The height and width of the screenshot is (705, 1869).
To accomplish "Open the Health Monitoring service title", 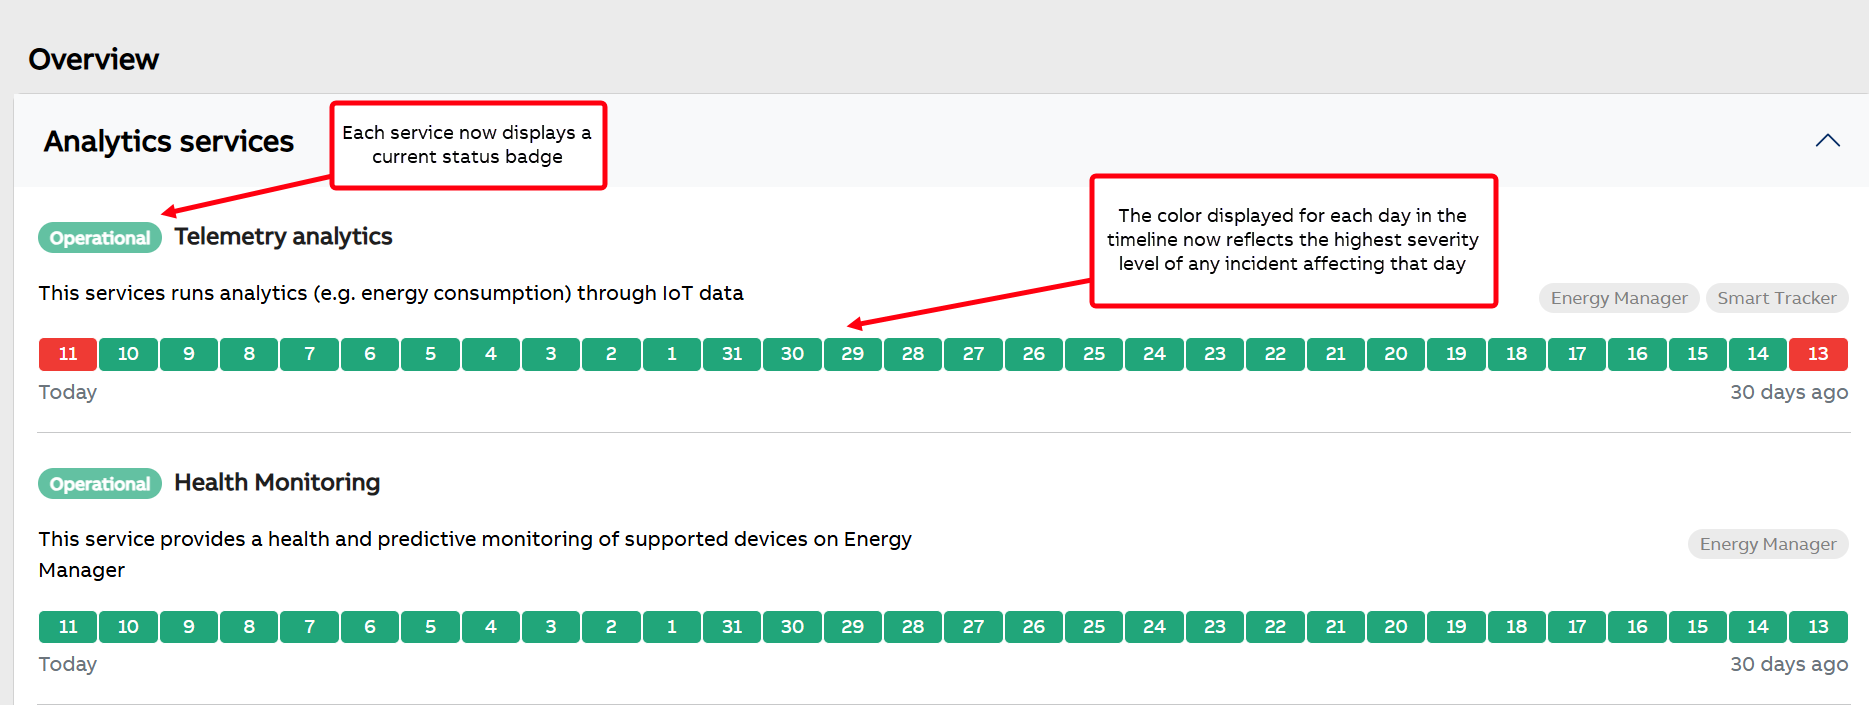I will 277,483.
